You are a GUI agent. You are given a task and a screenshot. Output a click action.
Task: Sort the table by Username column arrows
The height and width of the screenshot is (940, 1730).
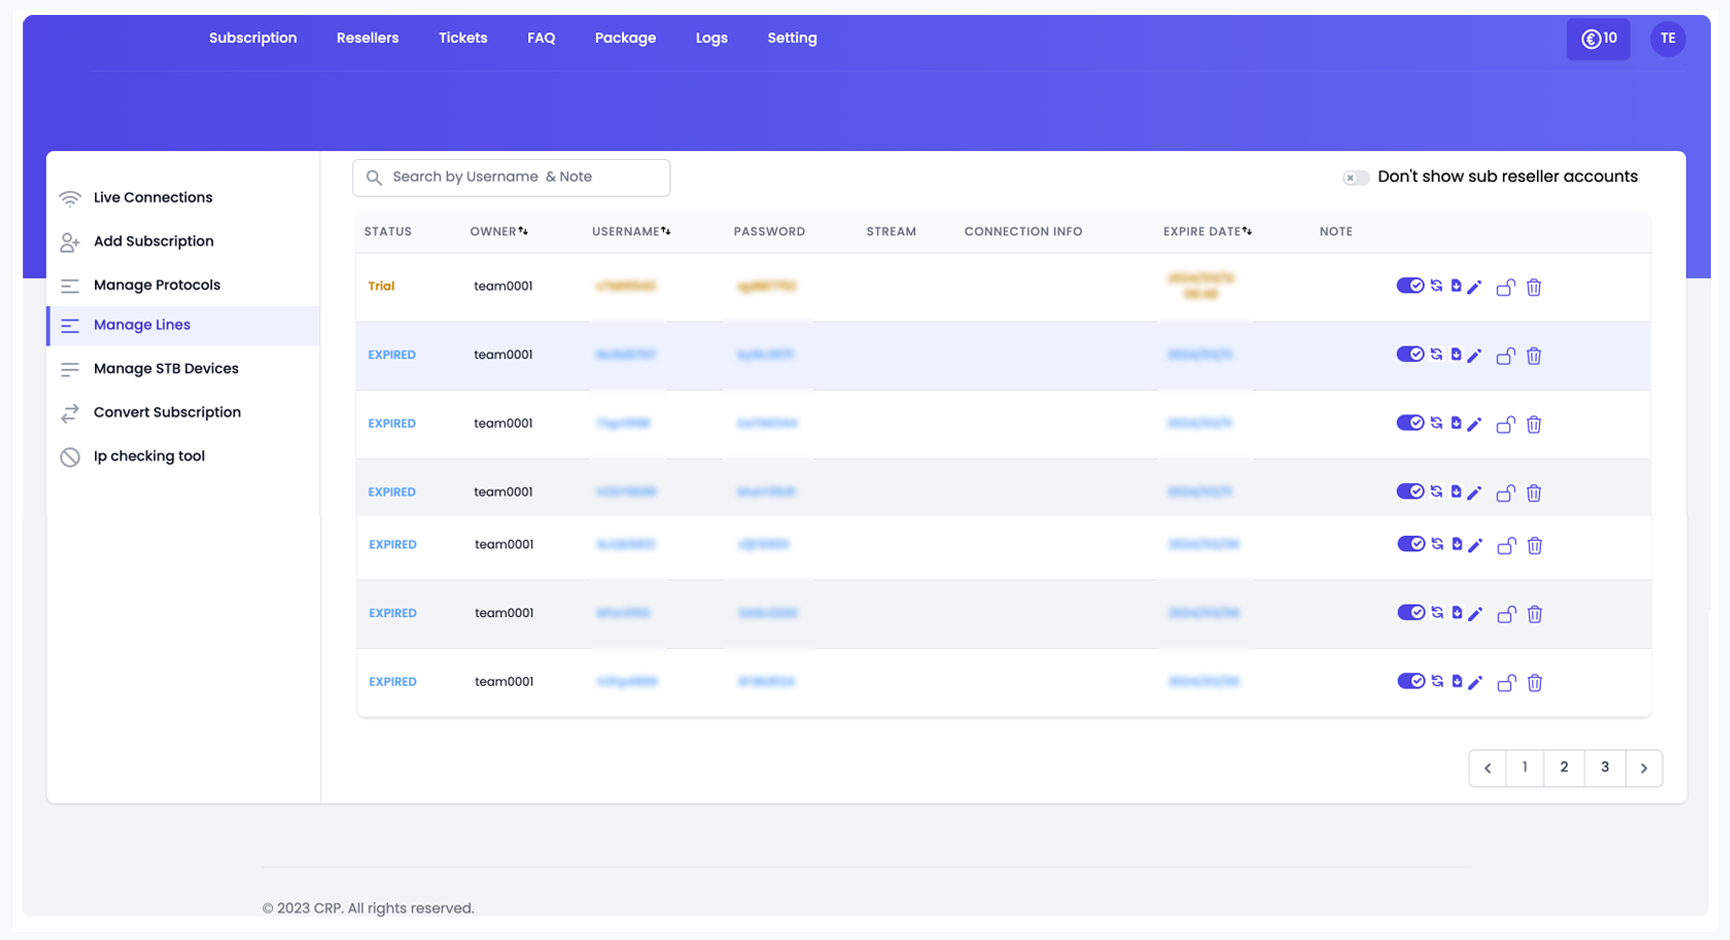tap(666, 231)
